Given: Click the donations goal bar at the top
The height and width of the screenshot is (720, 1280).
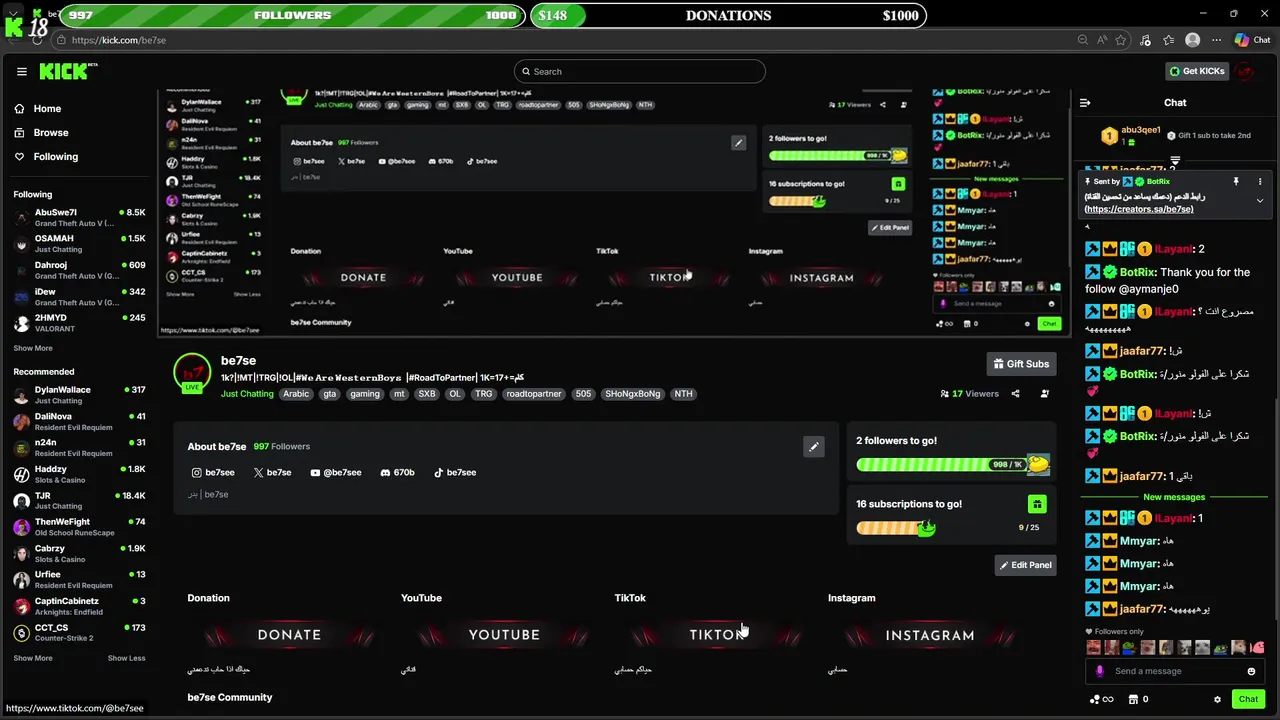Looking at the screenshot, I should (x=728, y=15).
